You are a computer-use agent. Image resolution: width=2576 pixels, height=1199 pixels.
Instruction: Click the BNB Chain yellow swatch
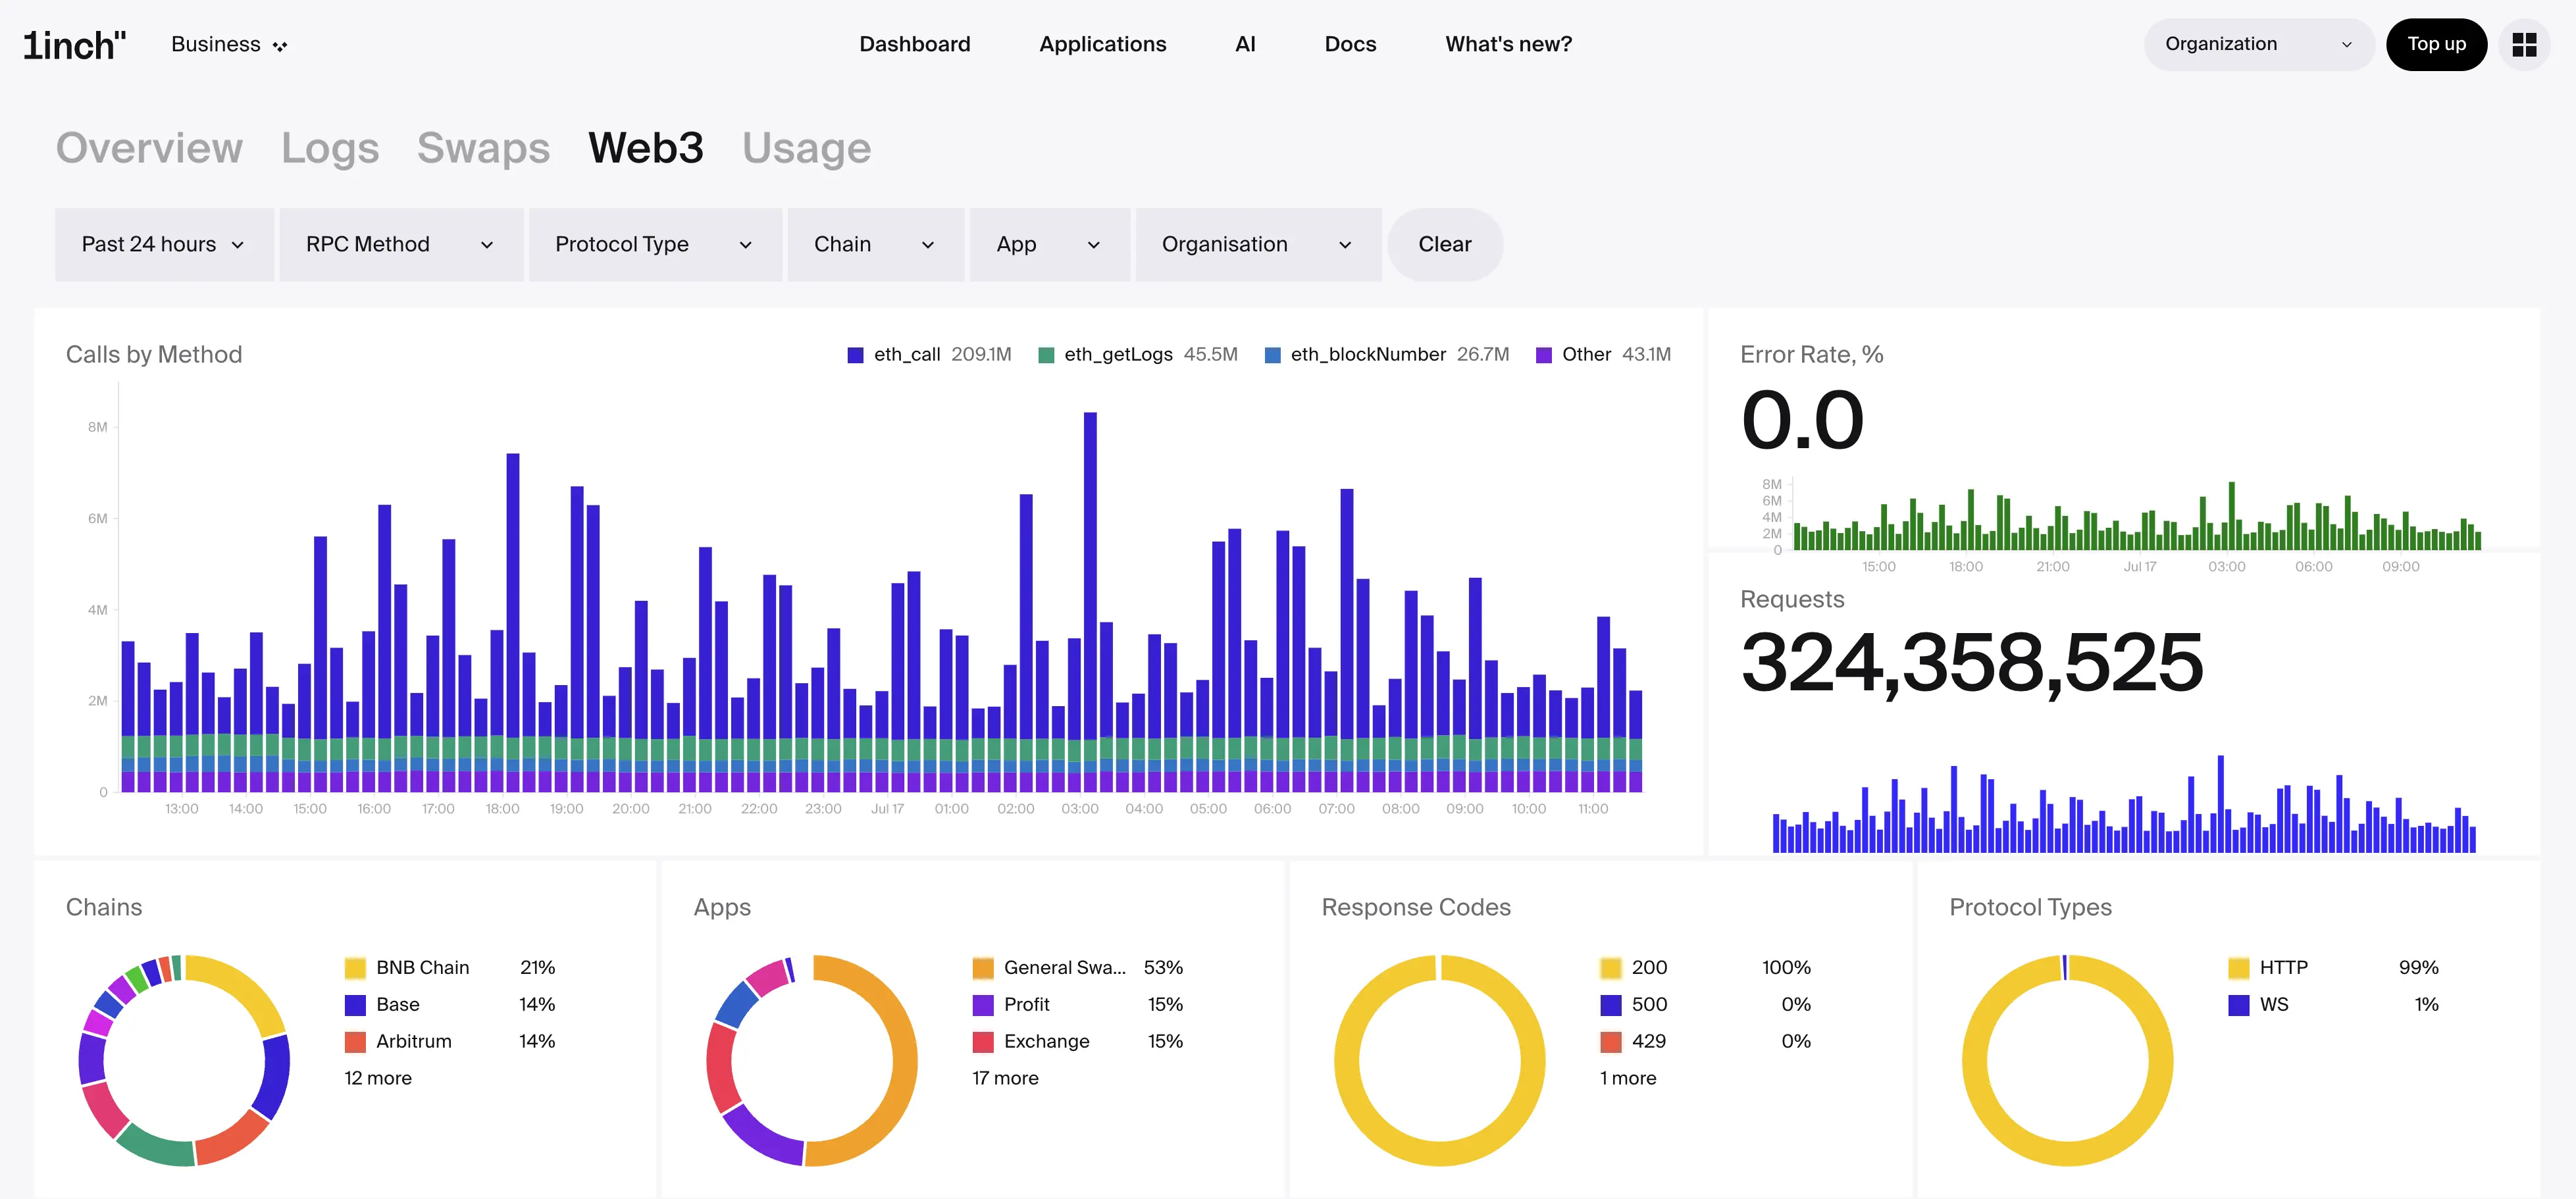click(x=355, y=967)
